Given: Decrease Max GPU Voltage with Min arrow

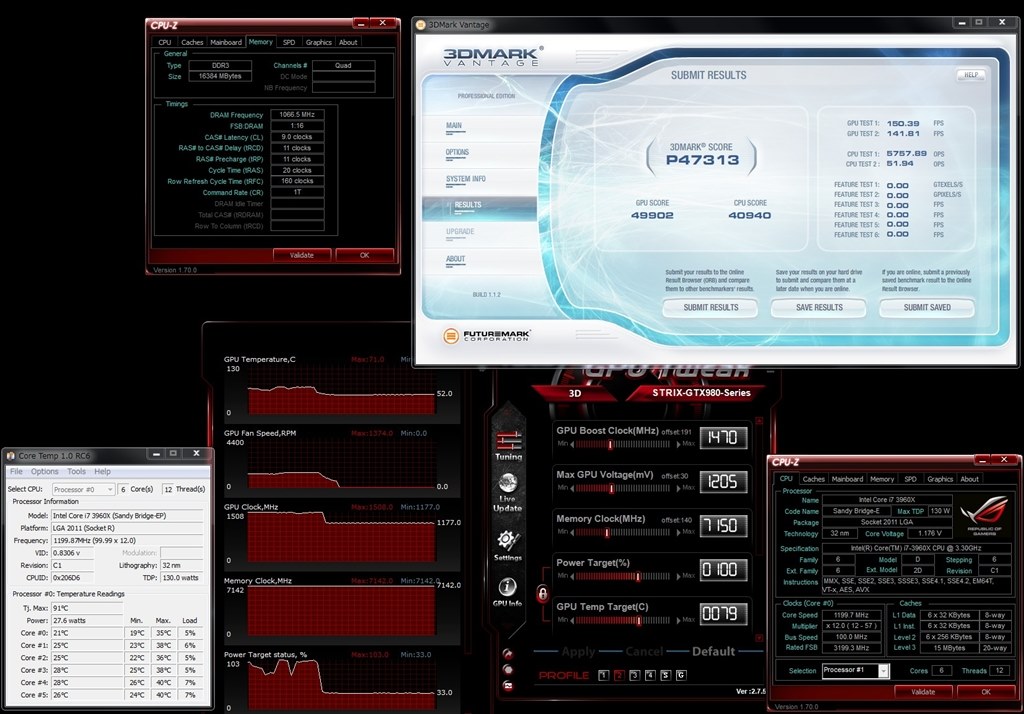Looking at the screenshot, I should 572,488.
